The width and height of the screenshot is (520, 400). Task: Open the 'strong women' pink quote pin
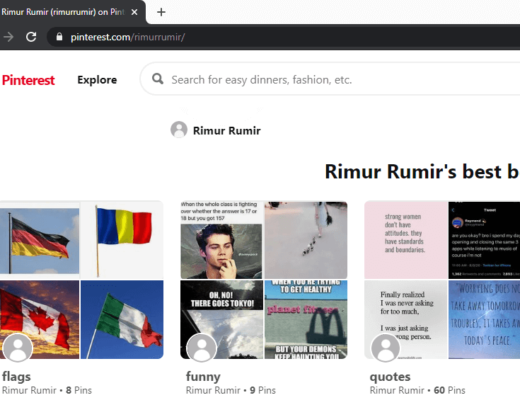click(x=405, y=239)
